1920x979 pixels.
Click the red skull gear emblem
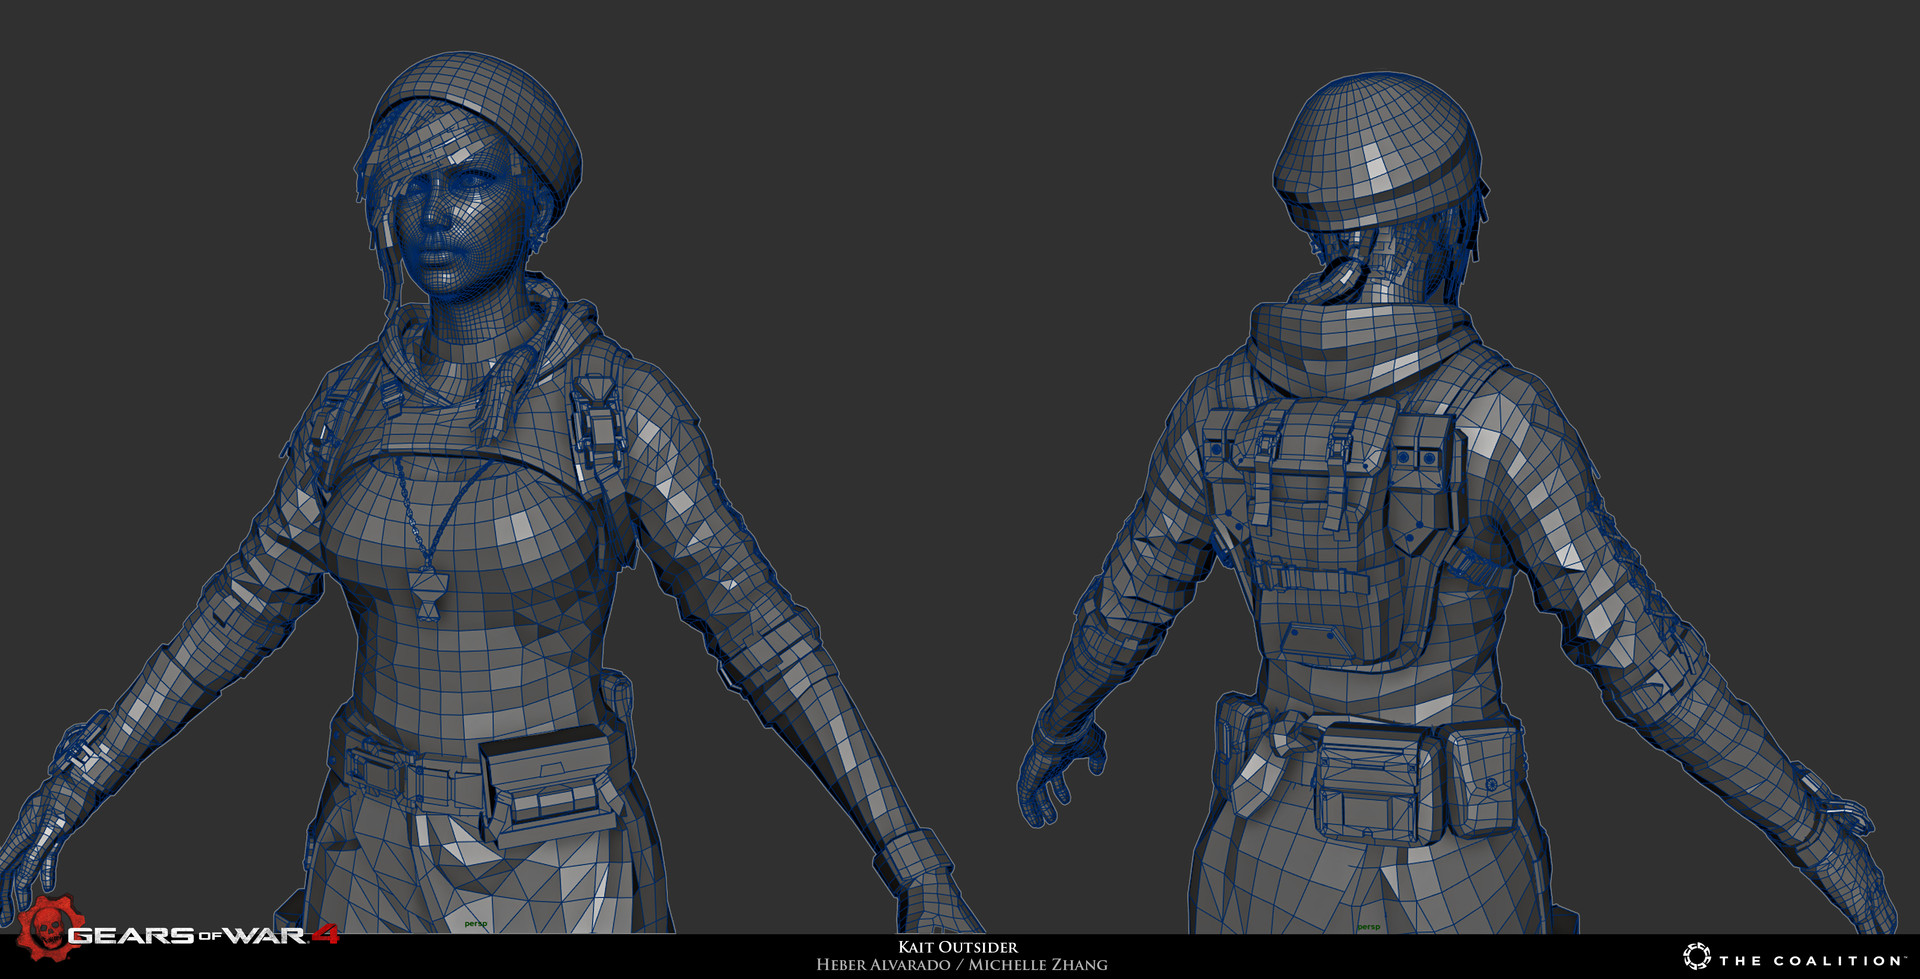tap(47, 927)
